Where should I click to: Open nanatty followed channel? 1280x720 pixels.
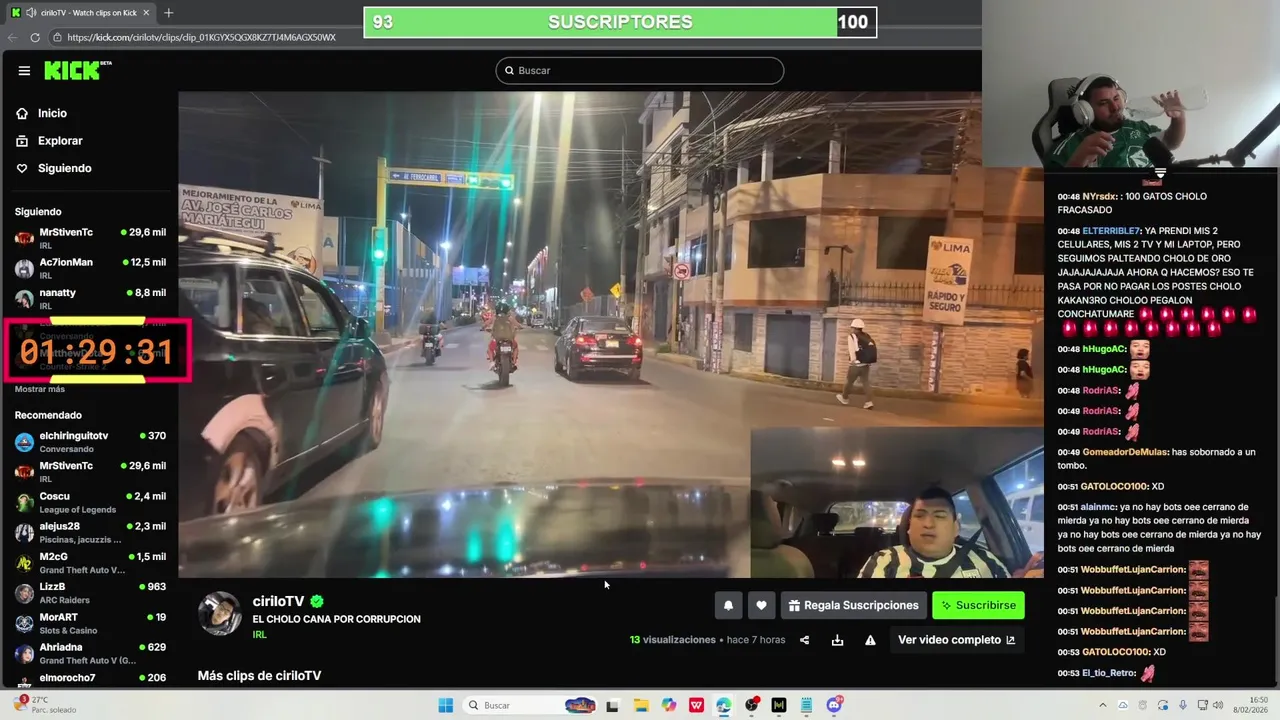90,297
